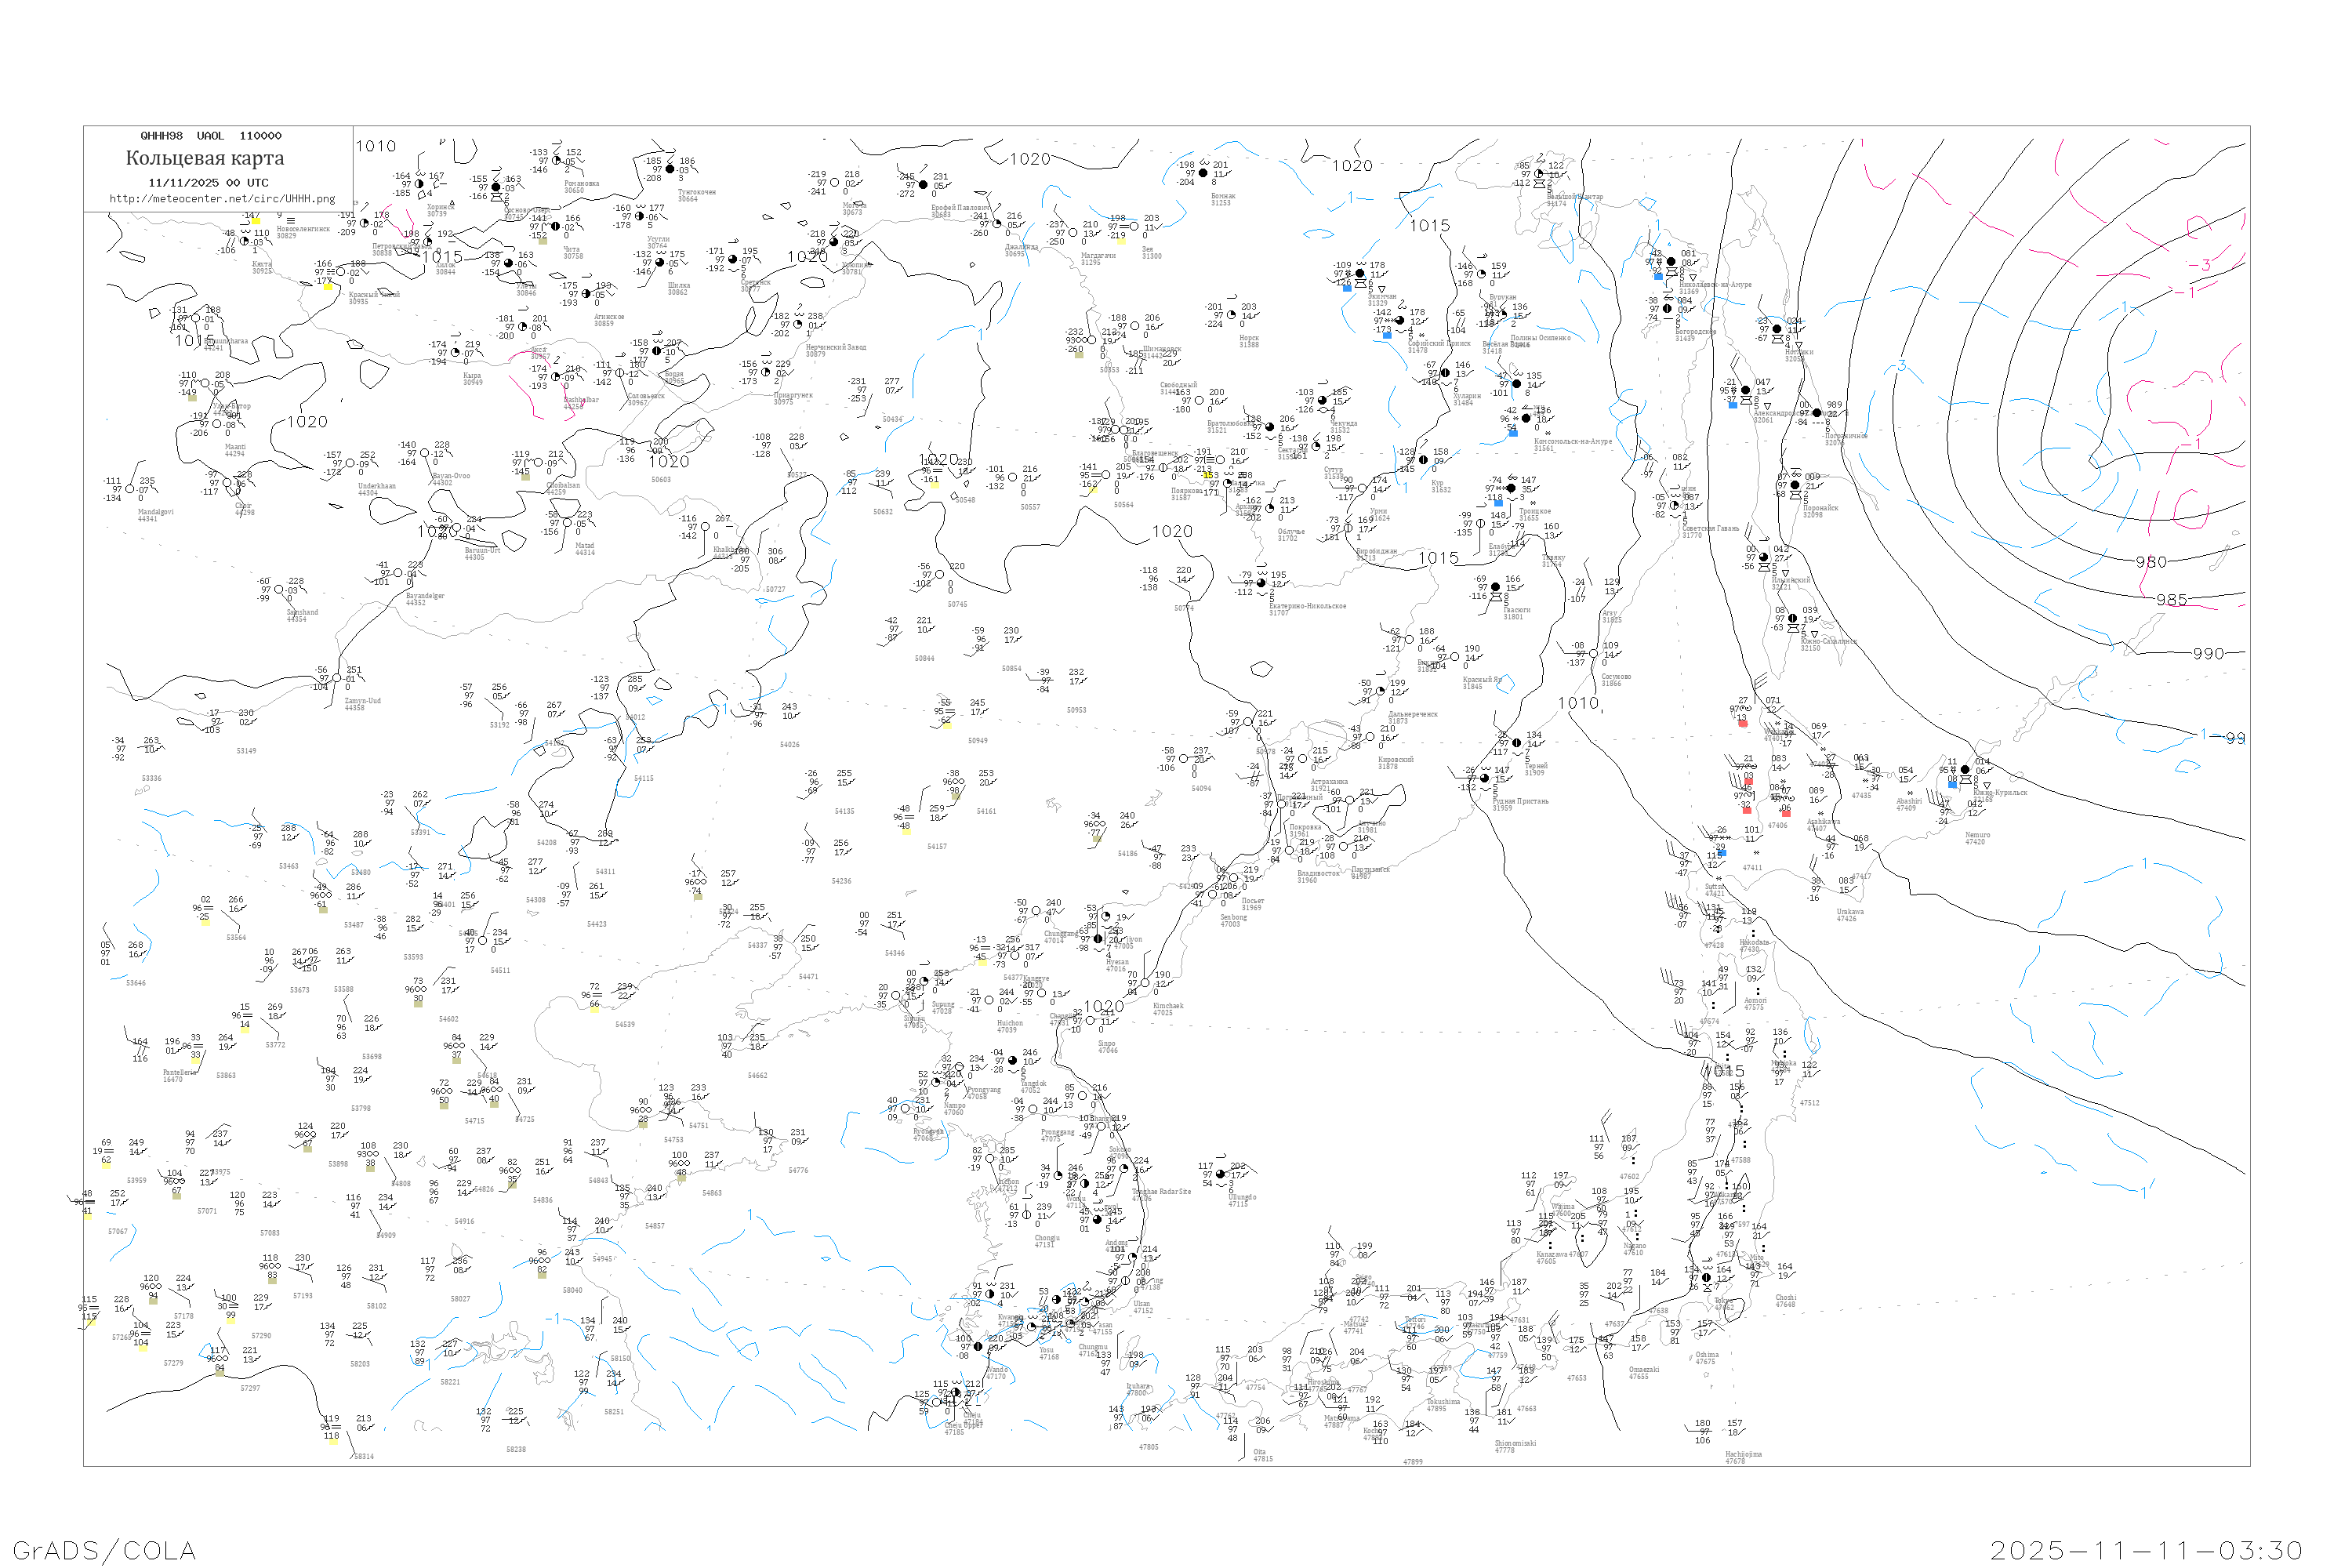This screenshot has width=2352, height=1568.
Task: Click the 'Нерчинский Завод 30879' station label
Action: coord(836,350)
